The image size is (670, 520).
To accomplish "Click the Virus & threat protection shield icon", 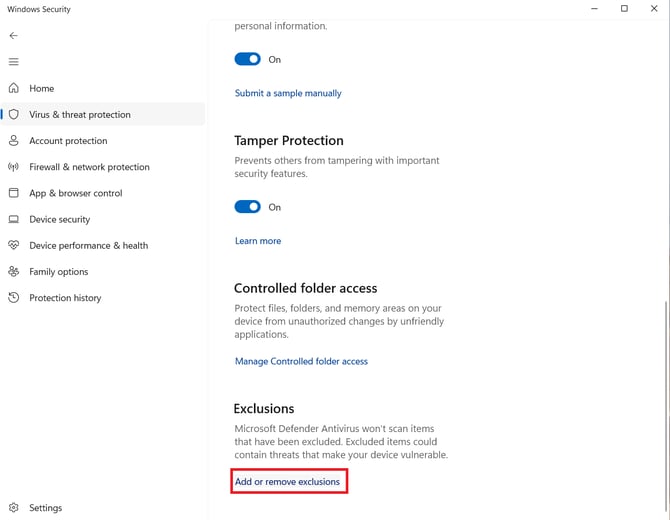I will [x=14, y=114].
